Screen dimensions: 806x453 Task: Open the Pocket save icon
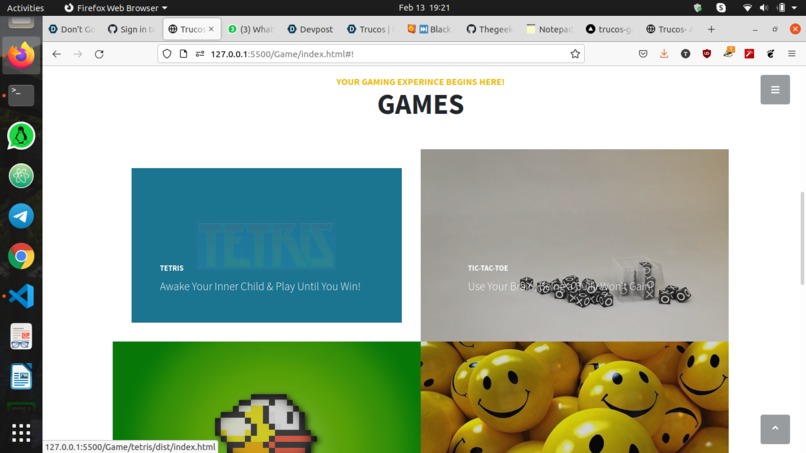tap(643, 53)
